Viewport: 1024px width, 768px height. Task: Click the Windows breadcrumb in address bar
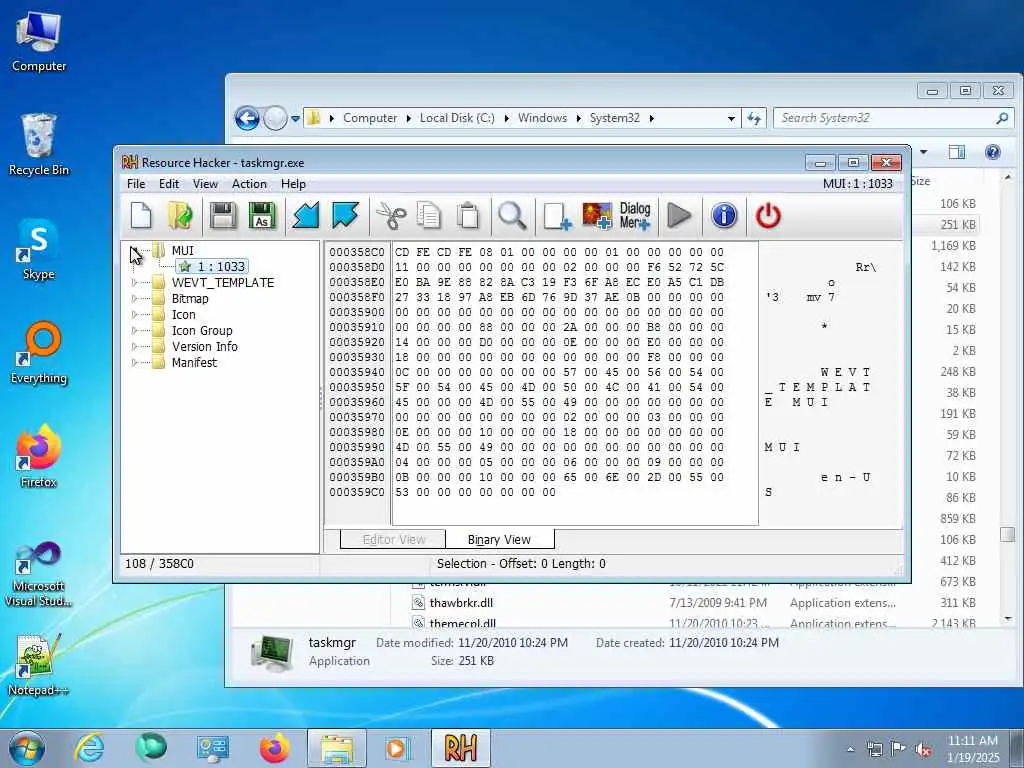point(542,118)
